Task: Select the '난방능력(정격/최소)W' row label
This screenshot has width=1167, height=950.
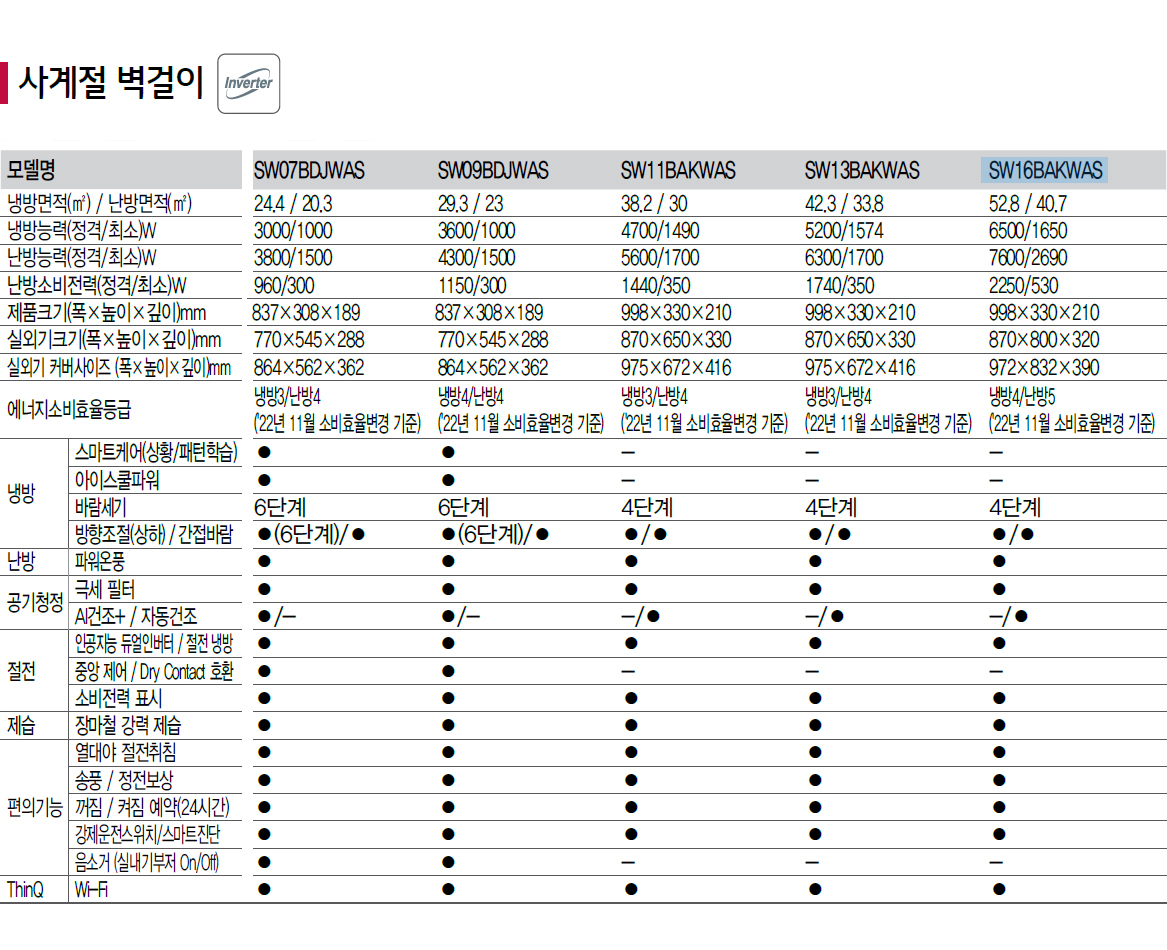Action: [82, 258]
